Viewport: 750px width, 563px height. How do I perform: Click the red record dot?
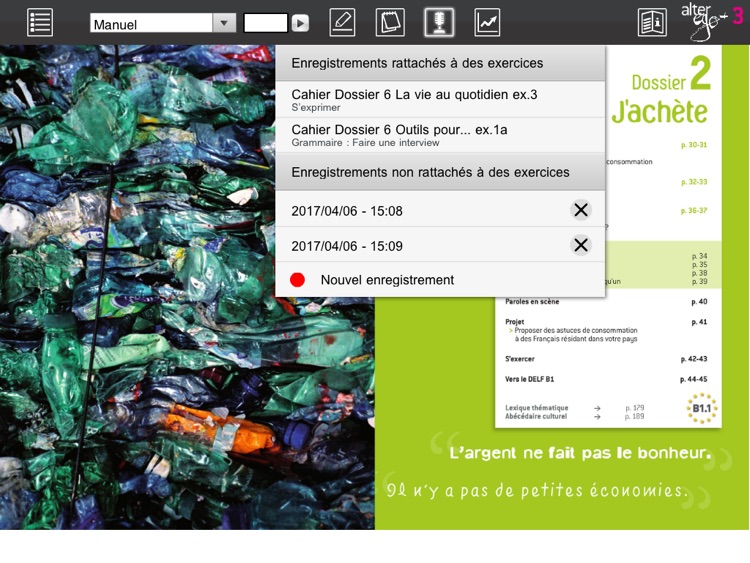[x=298, y=280]
